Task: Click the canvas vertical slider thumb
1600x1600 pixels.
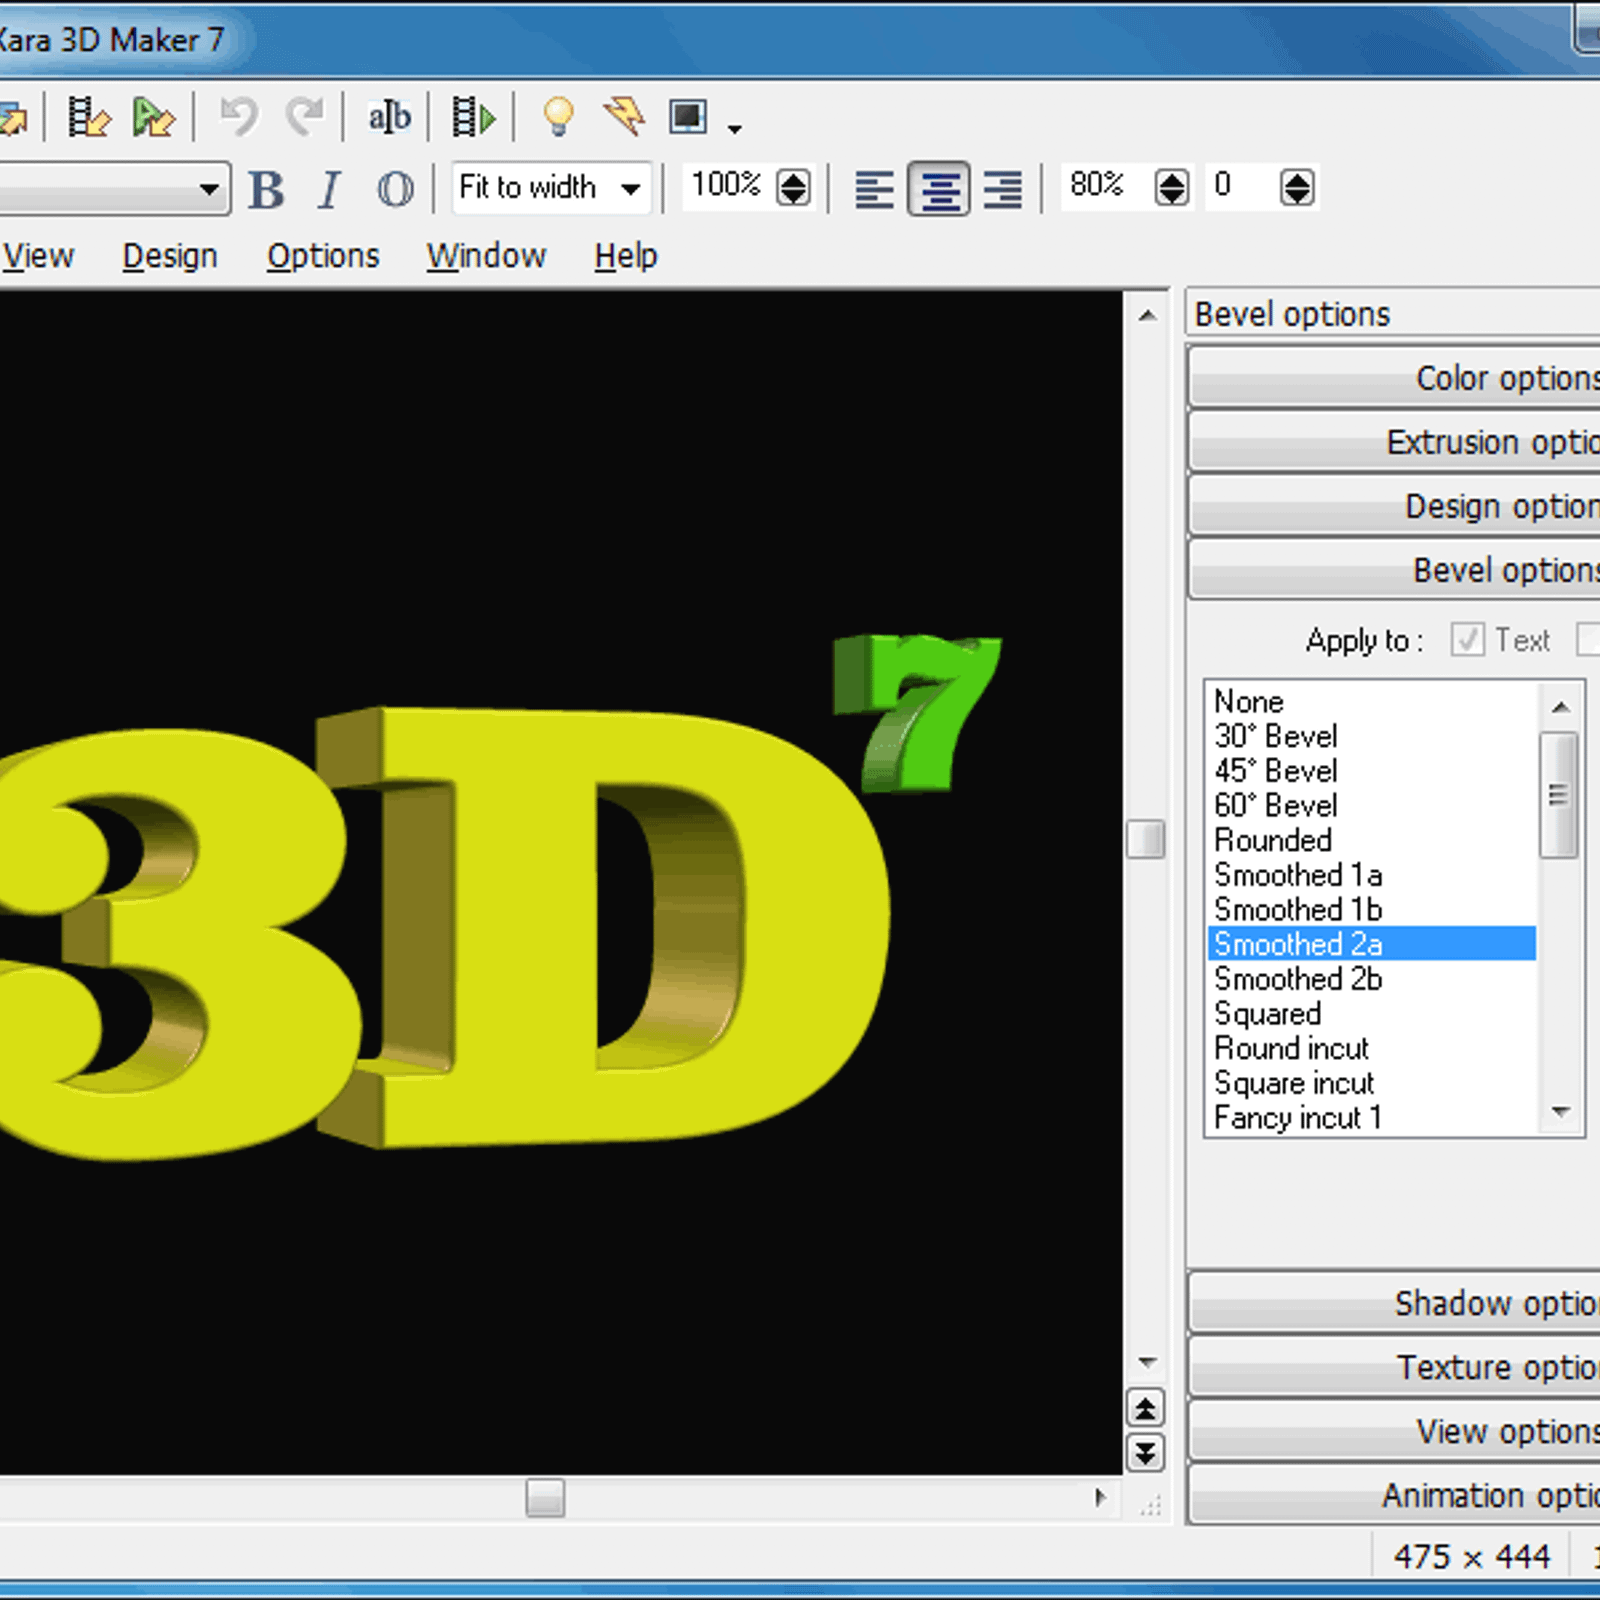Action: tap(1146, 839)
